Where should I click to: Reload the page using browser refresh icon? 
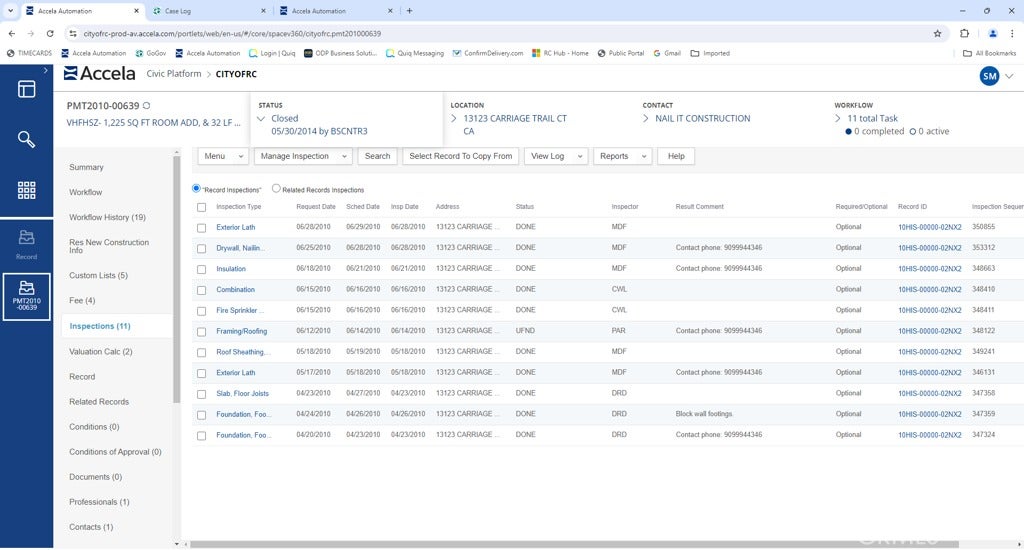click(50, 33)
